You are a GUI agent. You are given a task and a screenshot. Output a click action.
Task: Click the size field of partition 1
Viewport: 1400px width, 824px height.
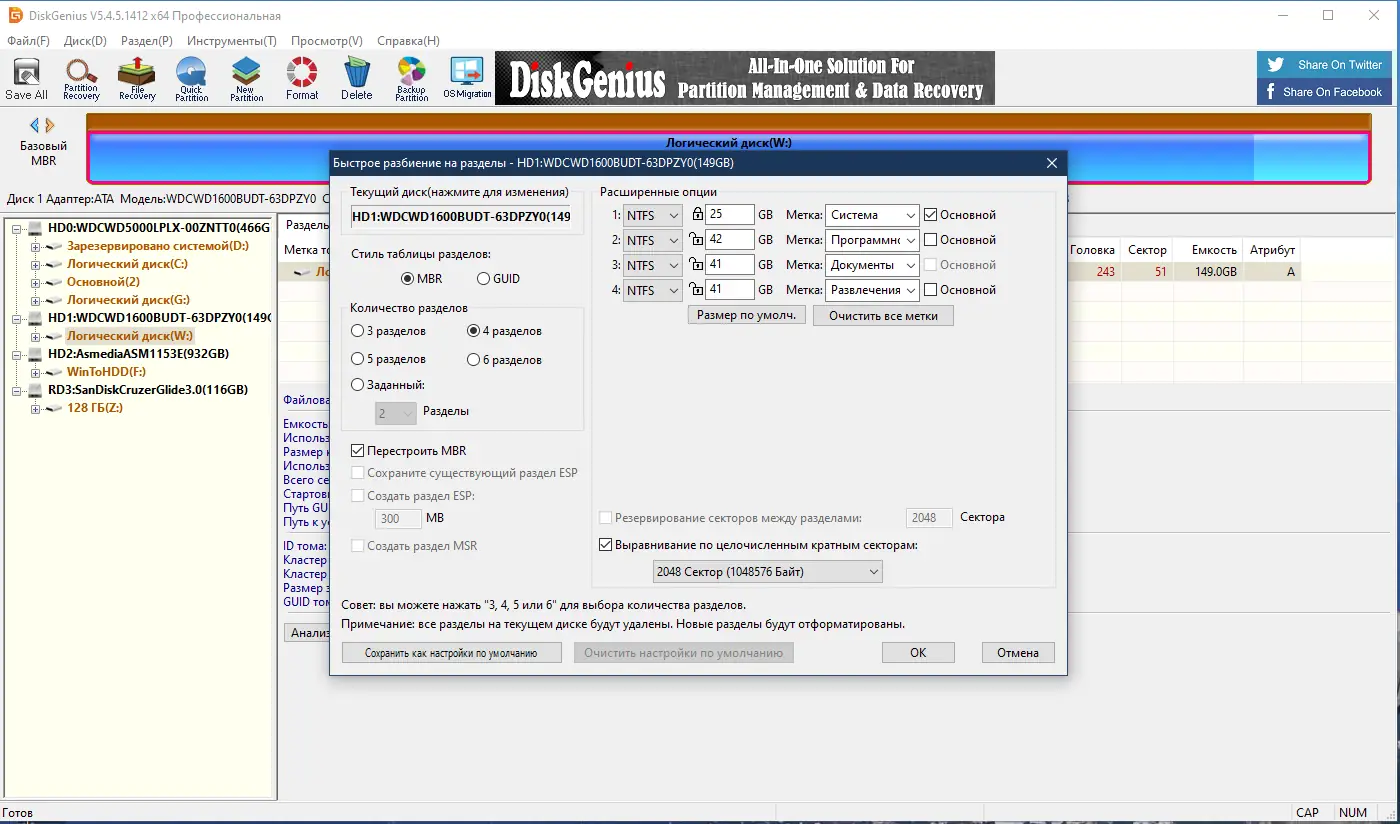click(x=730, y=214)
